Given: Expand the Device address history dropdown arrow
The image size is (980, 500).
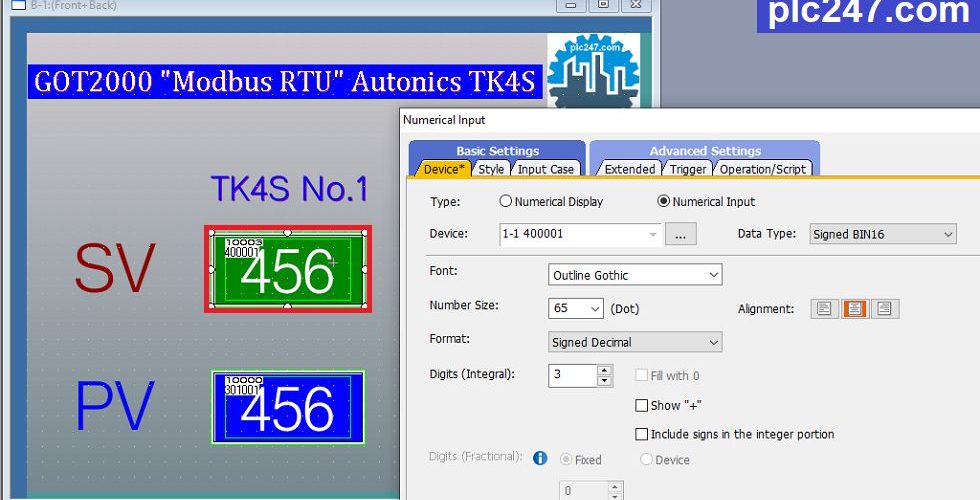Looking at the screenshot, I should [x=653, y=234].
